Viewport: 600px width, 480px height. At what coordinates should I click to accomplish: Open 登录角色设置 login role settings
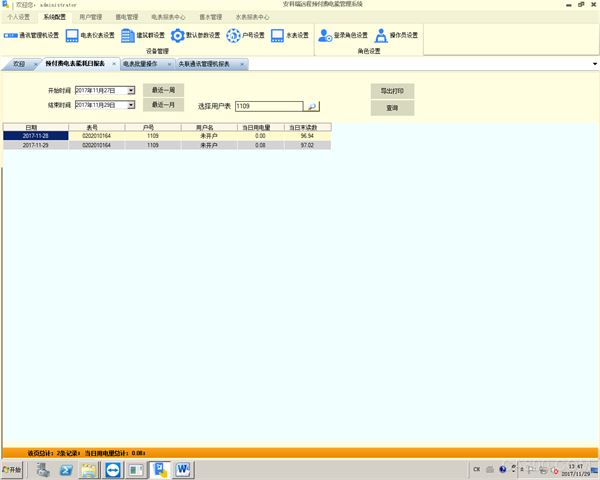pyautogui.click(x=343, y=35)
